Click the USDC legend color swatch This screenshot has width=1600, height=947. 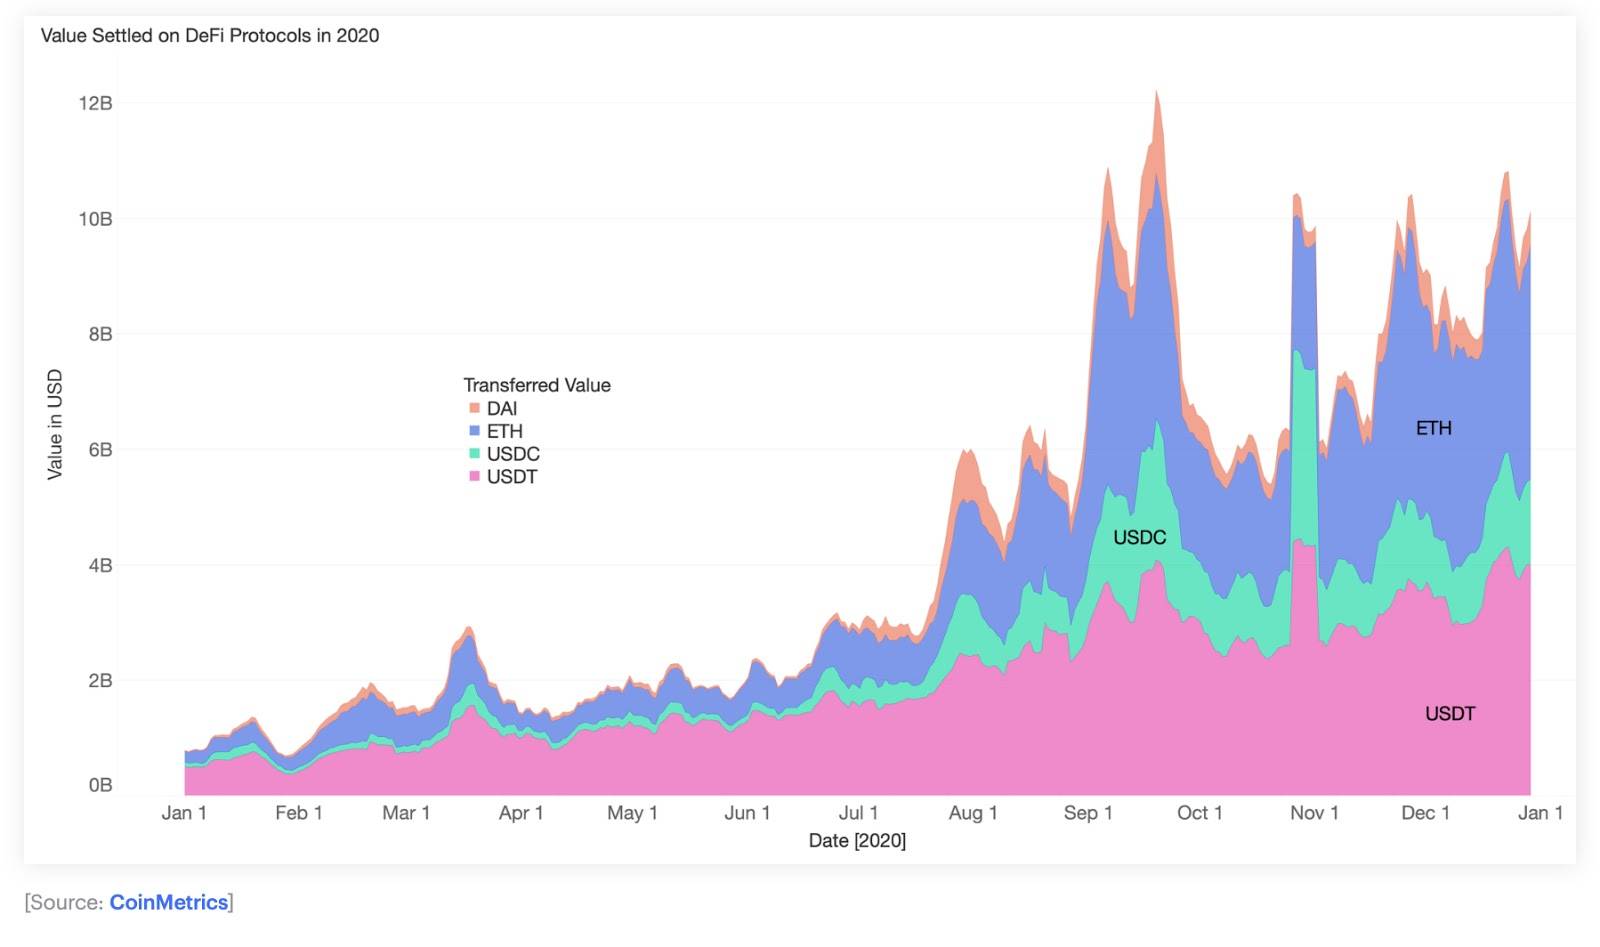point(474,454)
